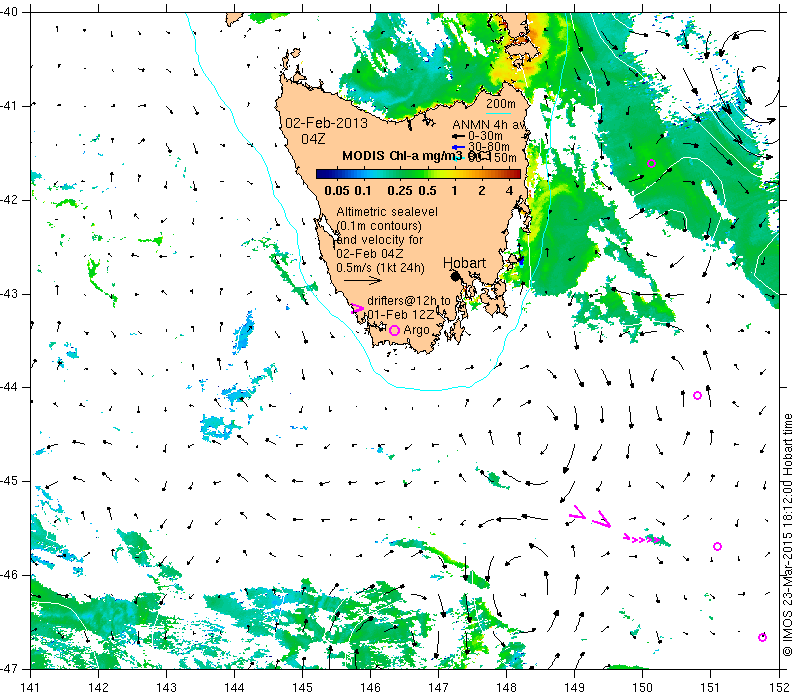The image size is (800, 700).
Task: Click the '200m' isobath label
Action: coord(501,104)
